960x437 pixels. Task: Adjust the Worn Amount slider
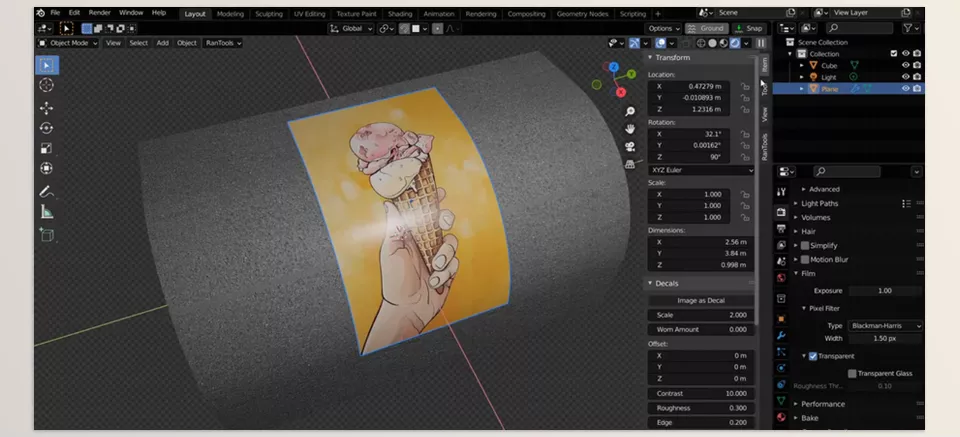tap(701, 329)
